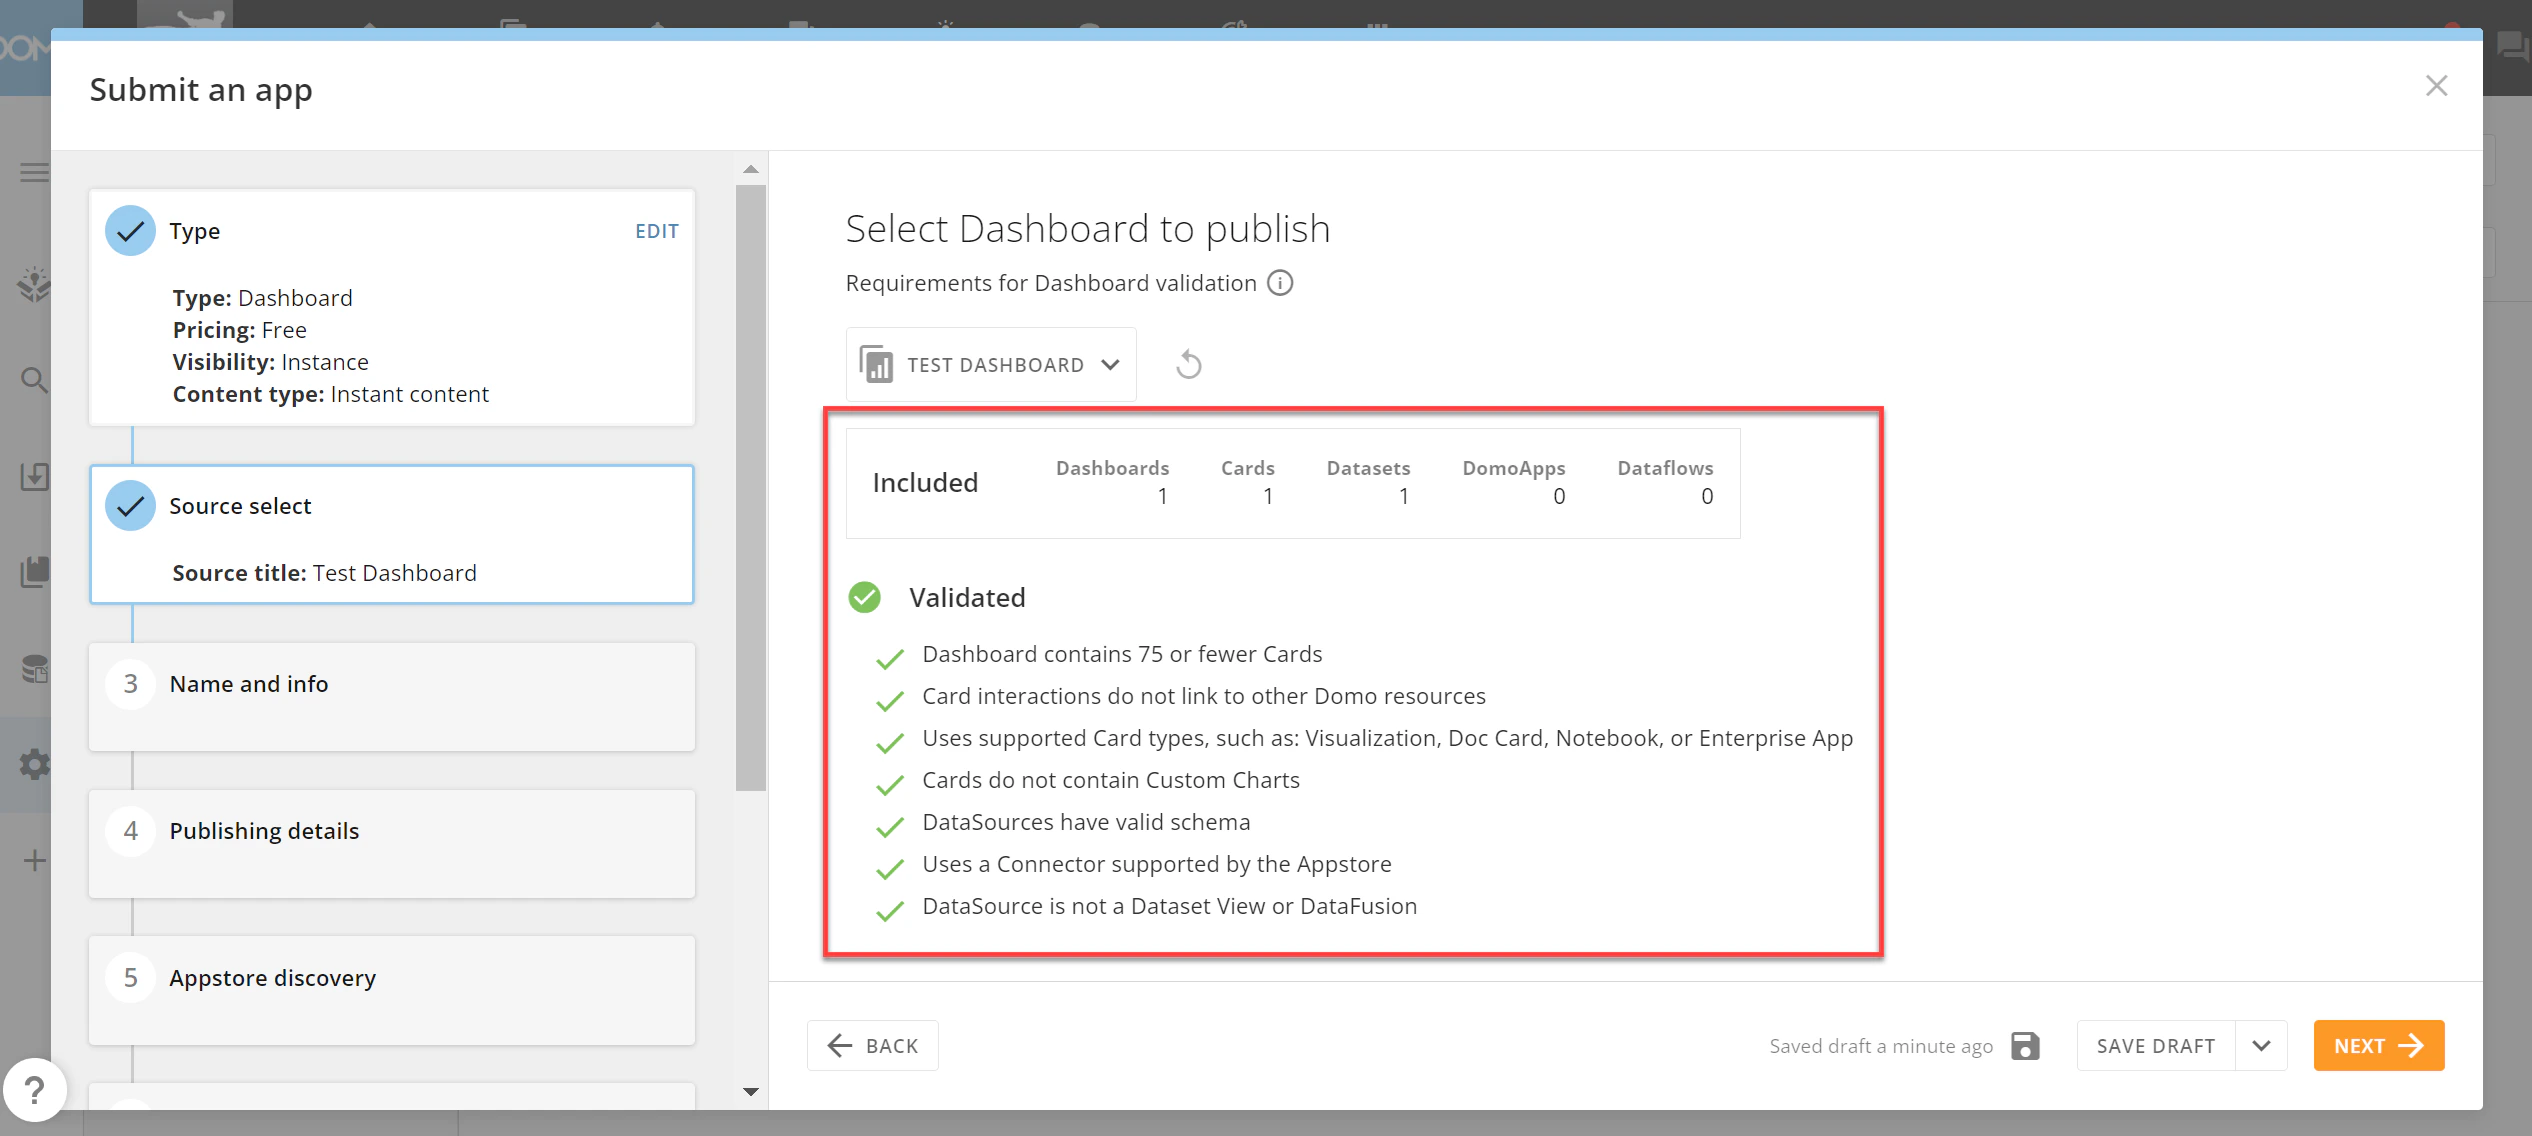The width and height of the screenshot is (2532, 1136).
Task: Click the refresh validation icon
Action: click(1188, 364)
